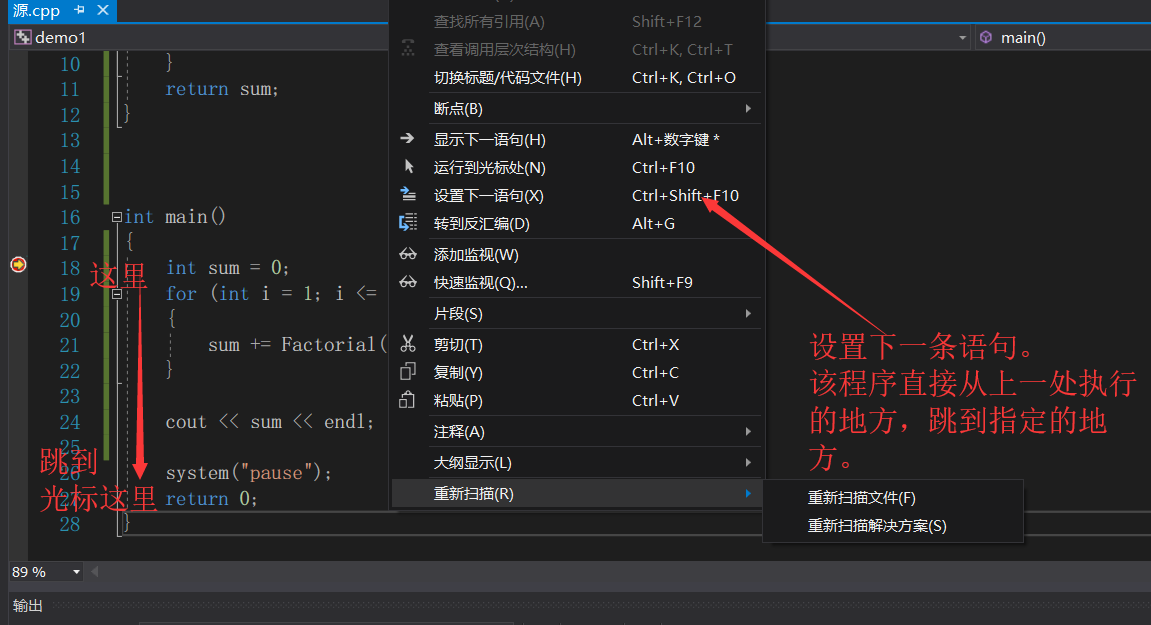The image size is (1151, 625).
Task: Open the 89 % zoom level dropdown
Action: 76,571
